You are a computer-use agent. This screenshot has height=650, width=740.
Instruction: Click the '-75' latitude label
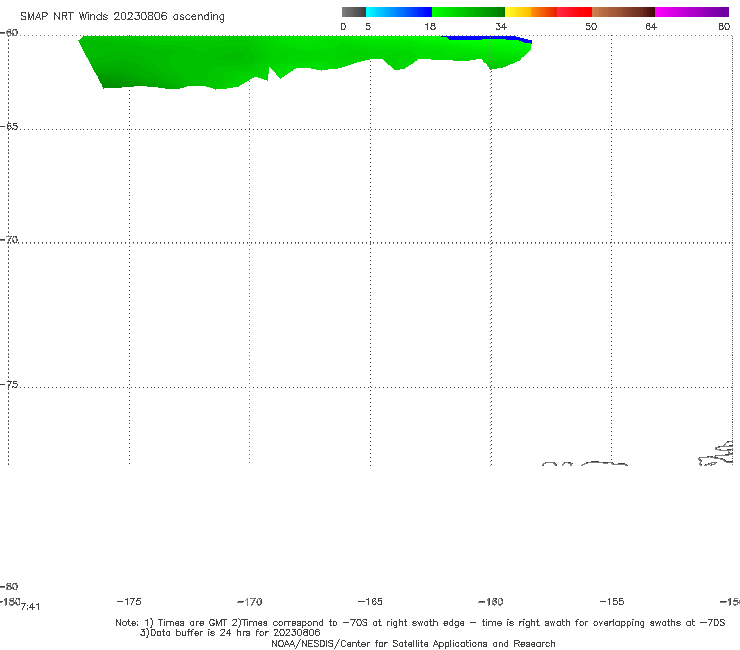click(x=9, y=385)
